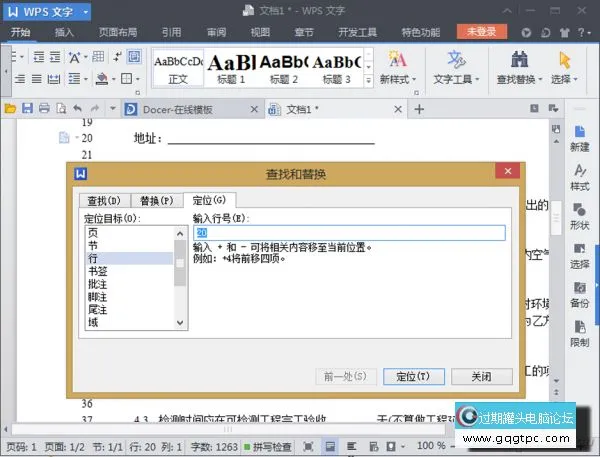600x457 pixels.
Task: Click the 选择 cursor icon in ribbon
Action: point(565,60)
